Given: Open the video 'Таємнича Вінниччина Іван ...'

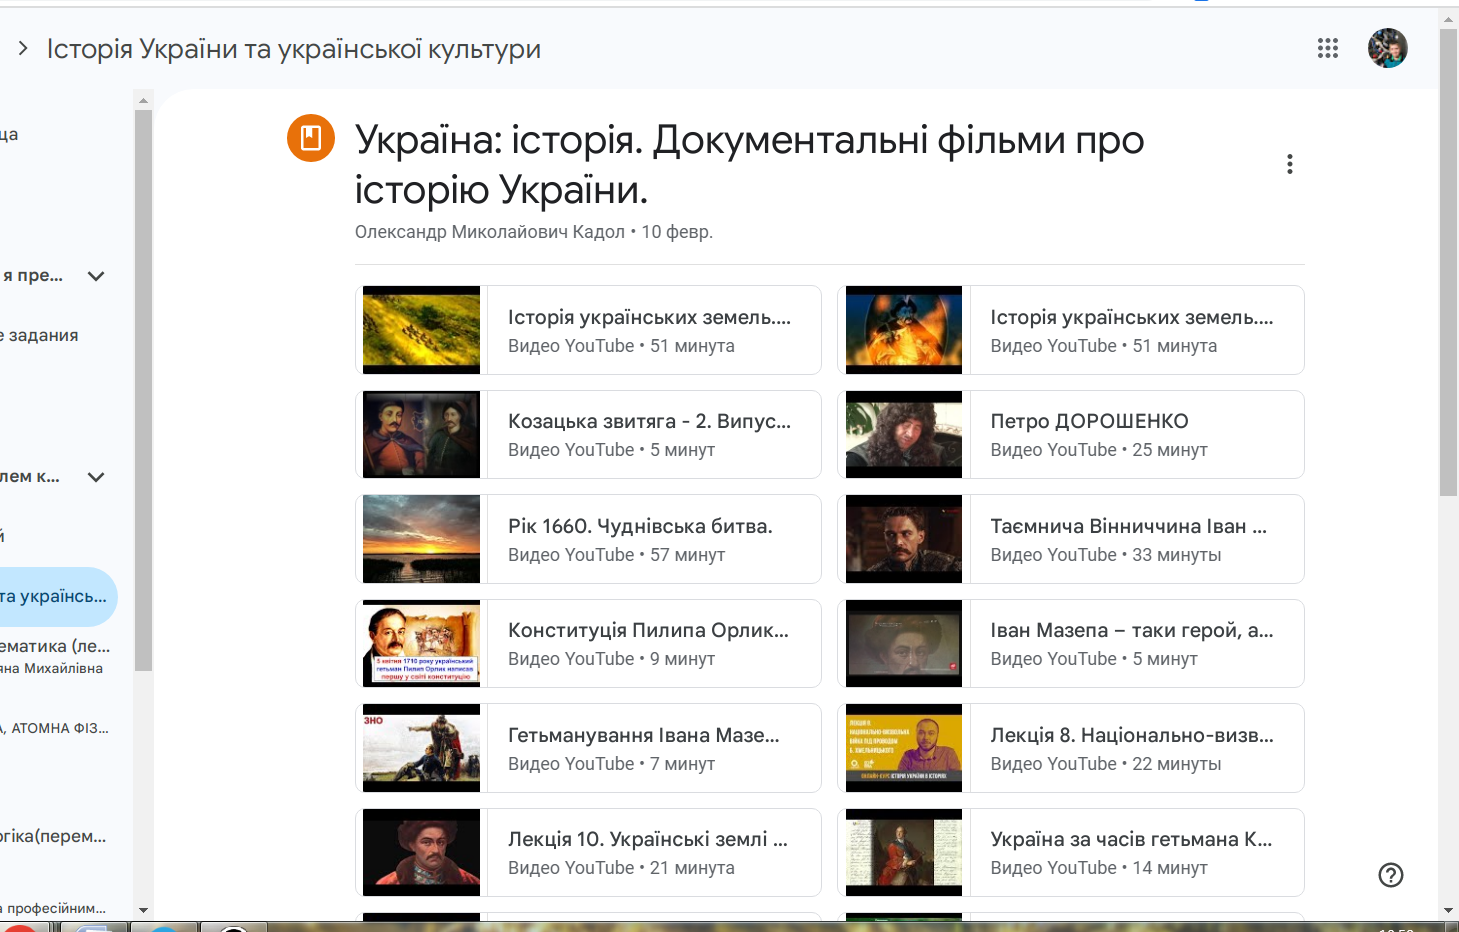Looking at the screenshot, I should click(1071, 539).
